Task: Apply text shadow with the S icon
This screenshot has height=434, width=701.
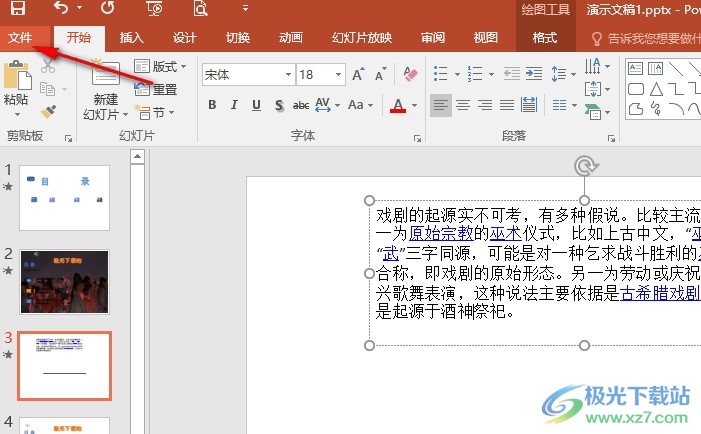Action: [x=279, y=105]
